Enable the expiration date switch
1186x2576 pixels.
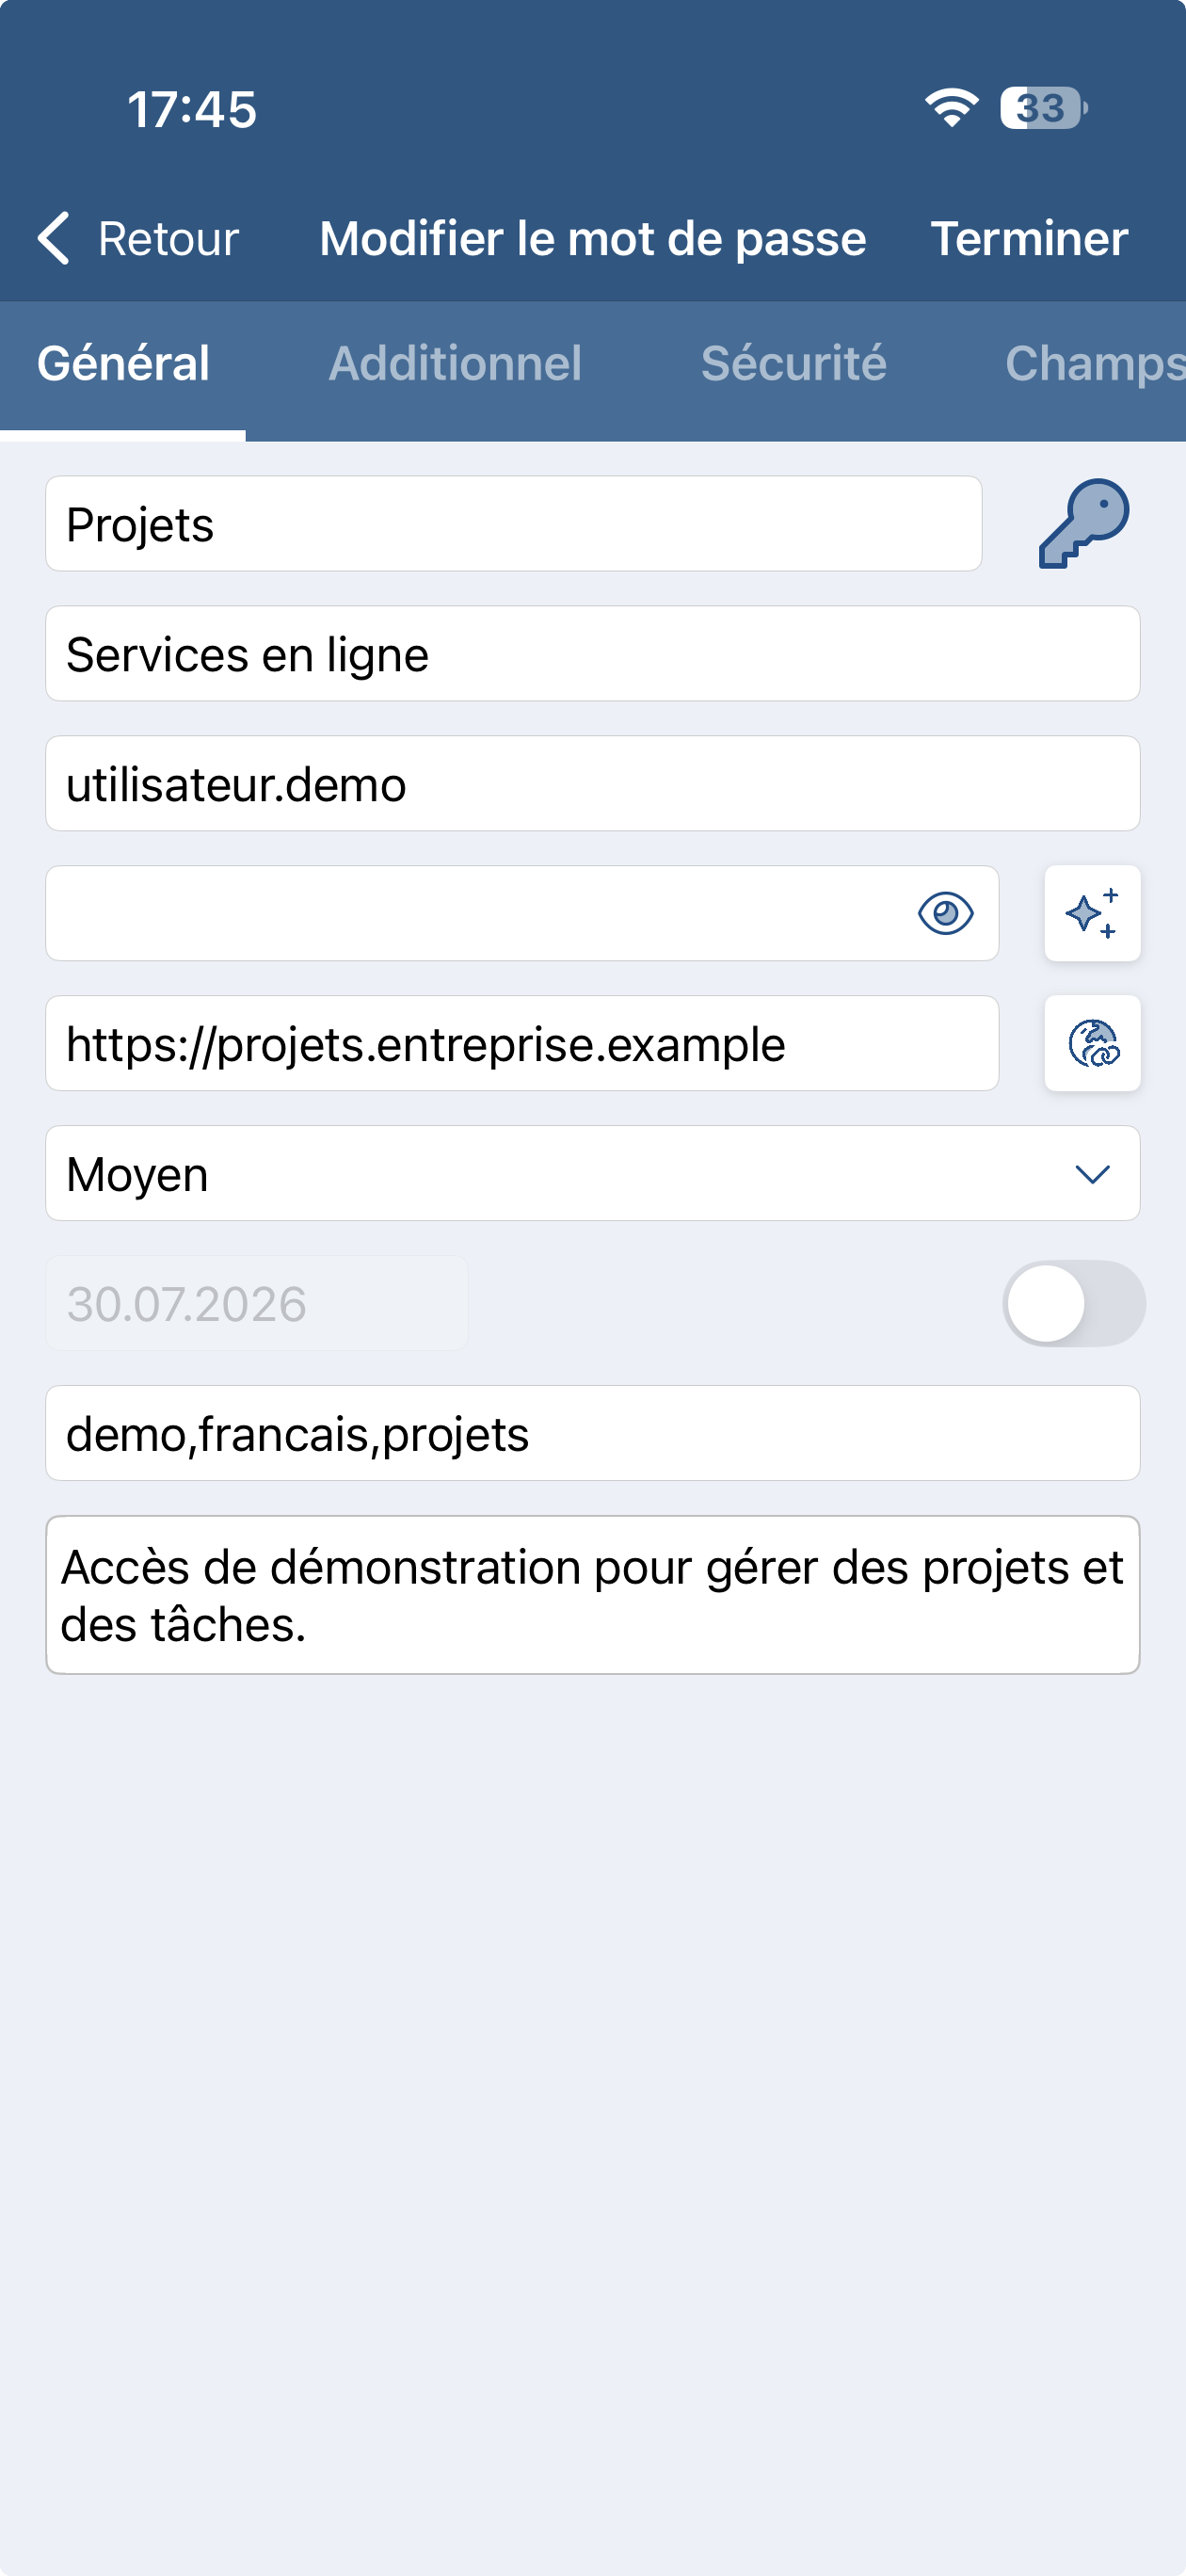point(1073,1303)
